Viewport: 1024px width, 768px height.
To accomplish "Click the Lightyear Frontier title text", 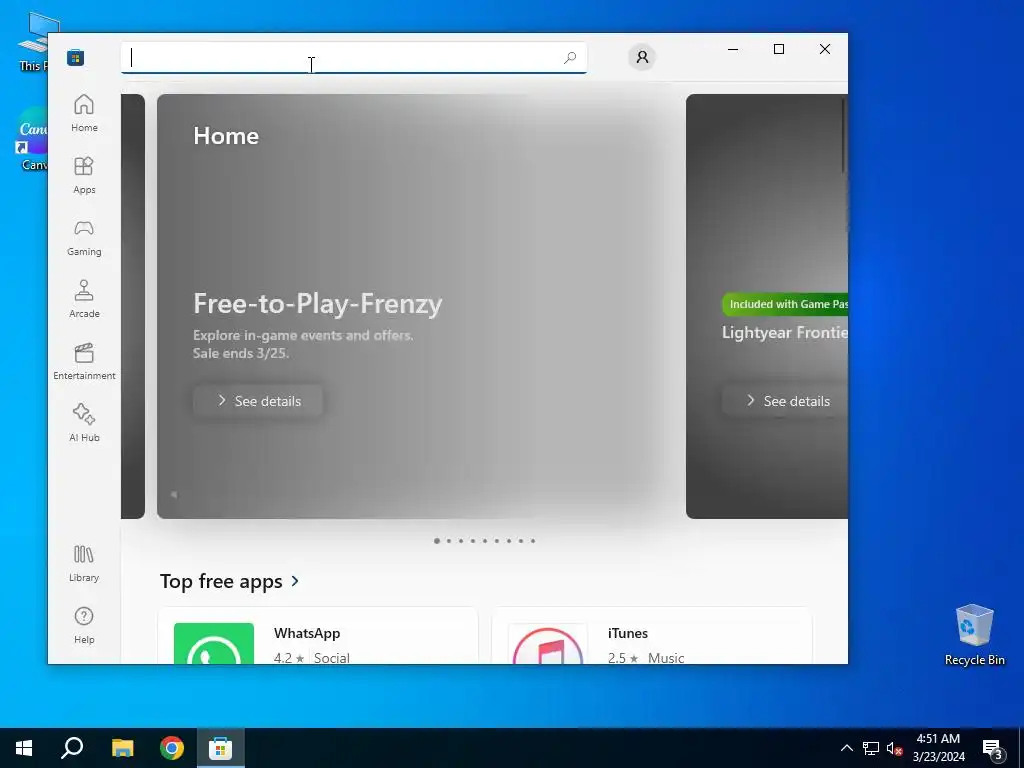I will (x=785, y=332).
